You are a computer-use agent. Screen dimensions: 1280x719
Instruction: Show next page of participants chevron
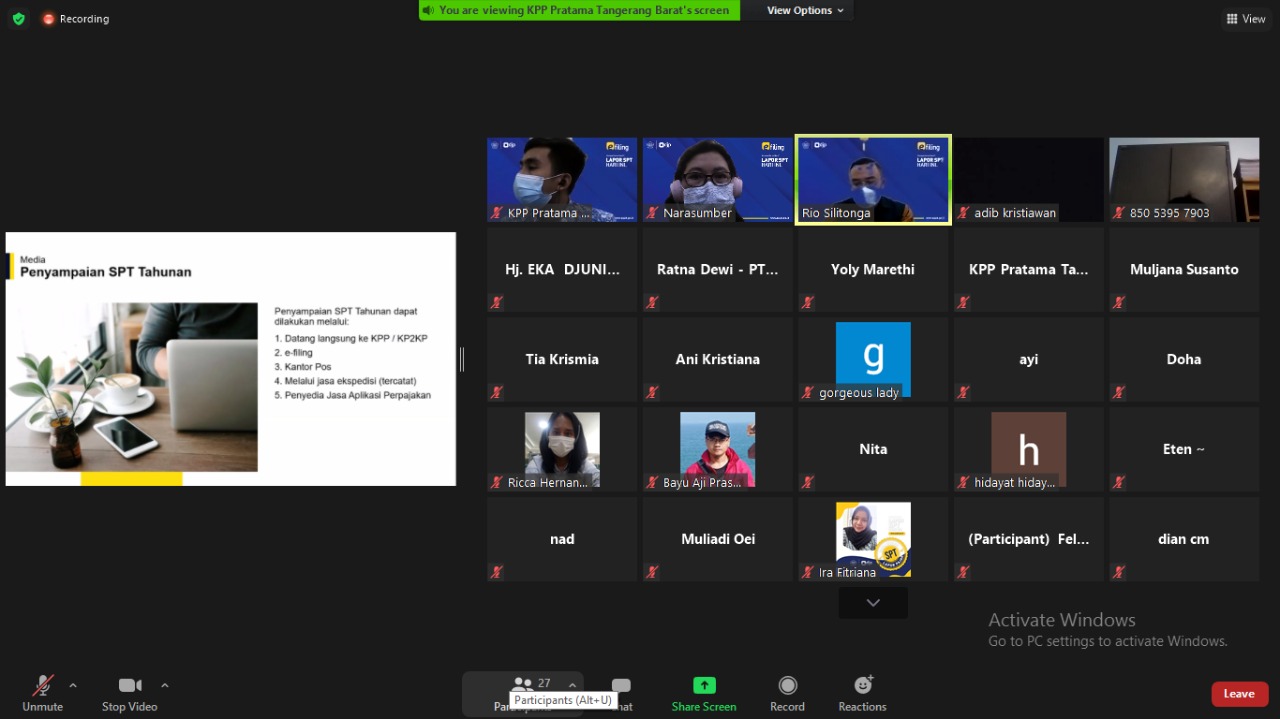pos(873,603)
